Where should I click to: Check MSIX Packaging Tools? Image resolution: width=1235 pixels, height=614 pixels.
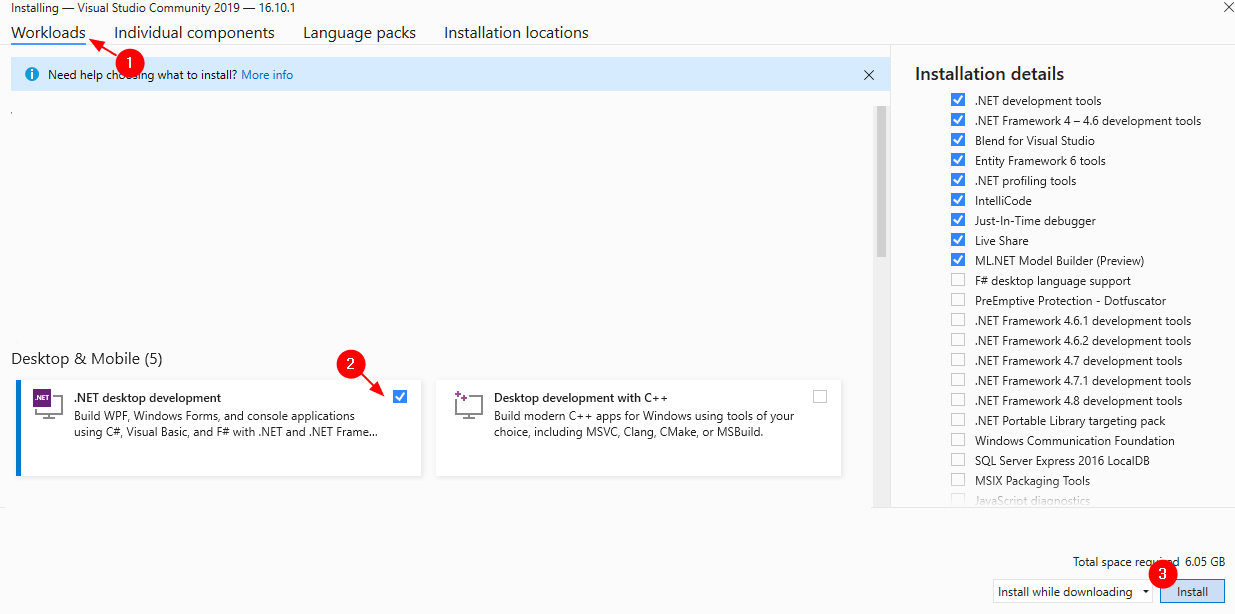958,480
